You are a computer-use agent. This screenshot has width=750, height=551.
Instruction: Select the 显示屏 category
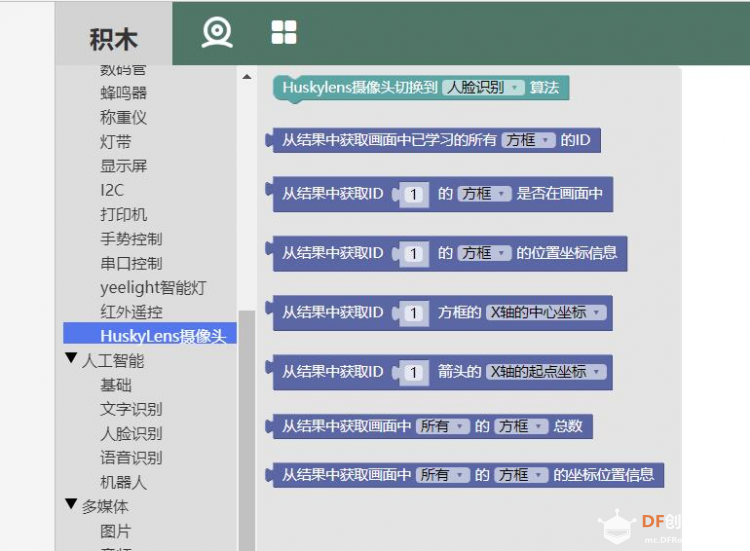click(123, 166)
